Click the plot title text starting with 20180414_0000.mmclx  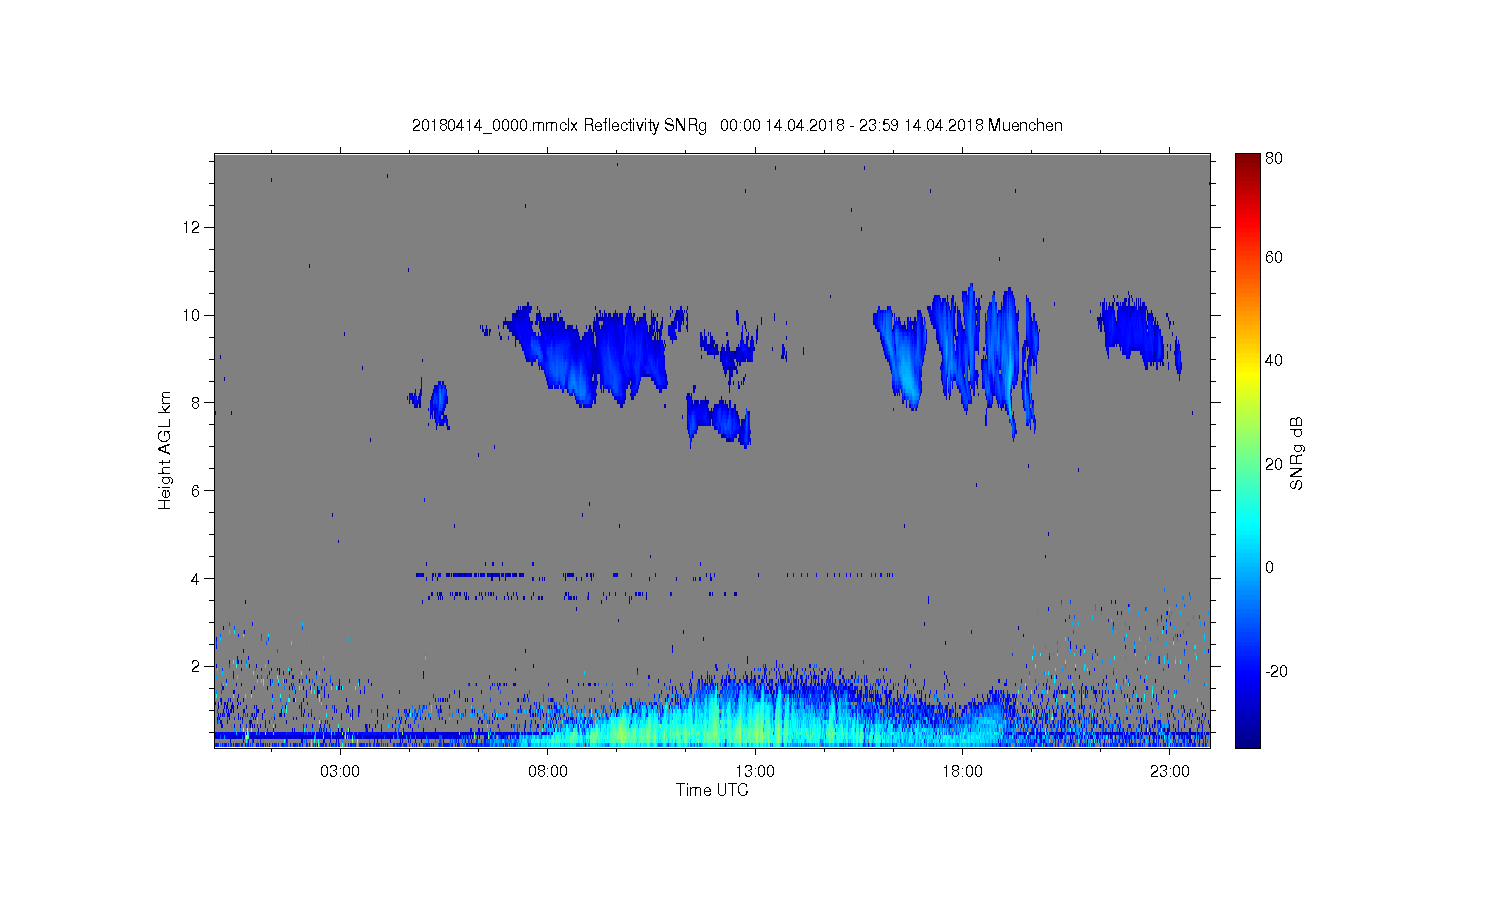tap(737, 126)
